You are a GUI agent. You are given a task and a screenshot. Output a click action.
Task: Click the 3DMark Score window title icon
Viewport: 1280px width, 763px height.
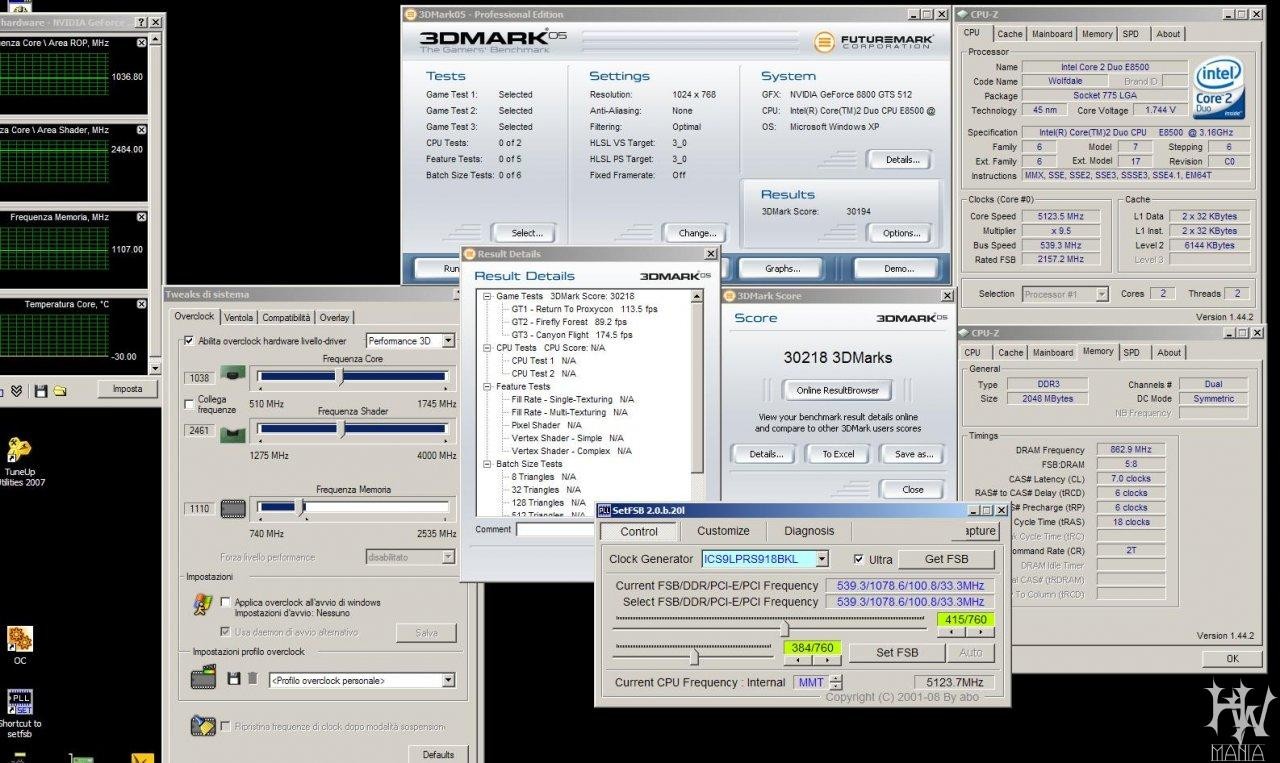click(729, 296)
